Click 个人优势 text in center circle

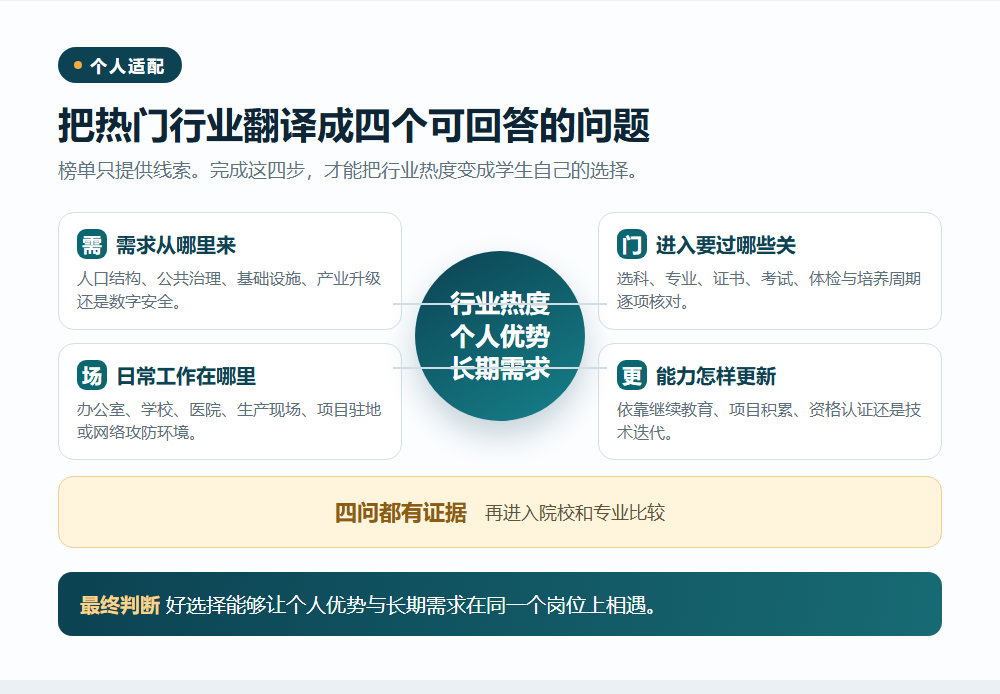click(500, 336)
